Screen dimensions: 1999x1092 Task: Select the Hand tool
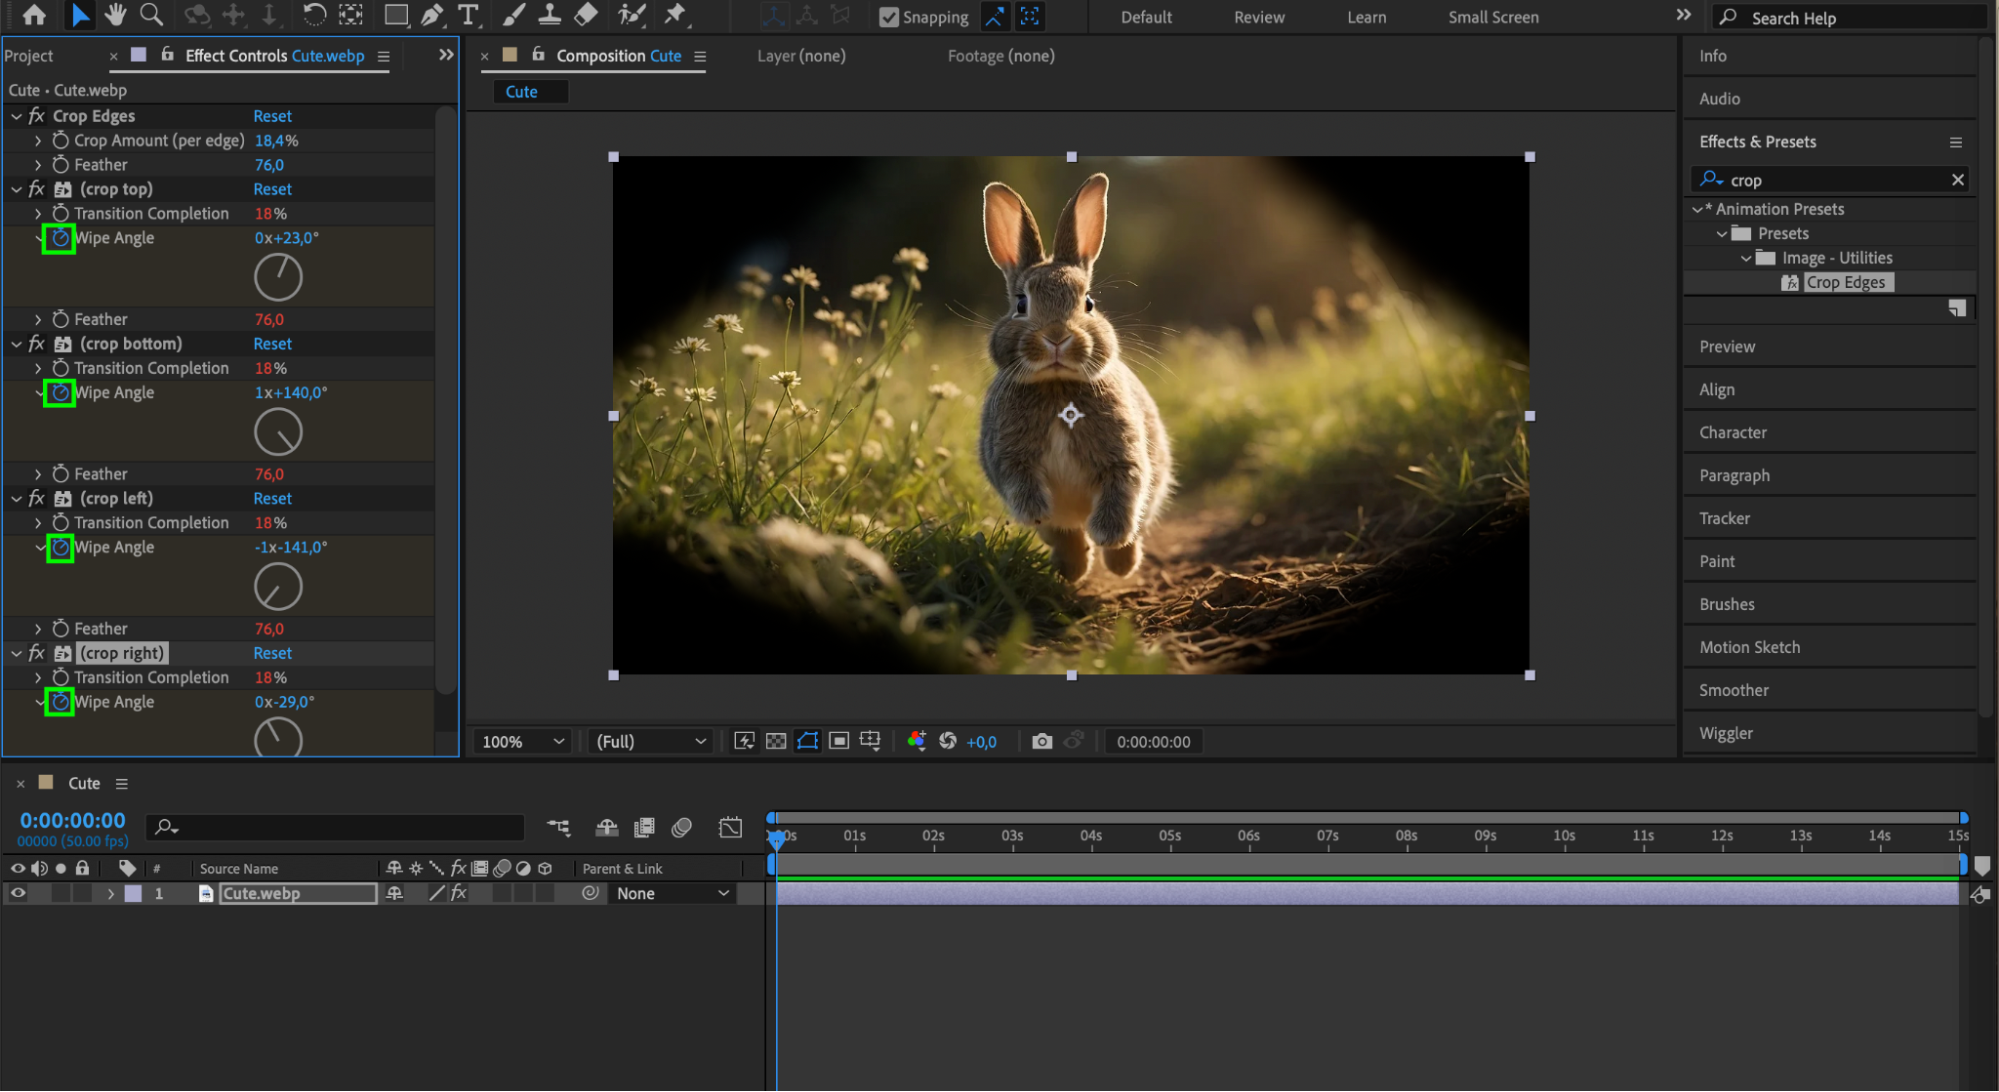(115, 15)
